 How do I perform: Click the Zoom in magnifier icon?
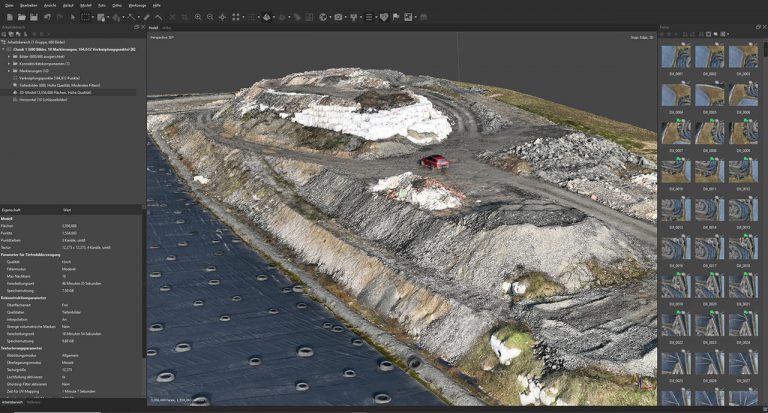[x=198, y=17]
